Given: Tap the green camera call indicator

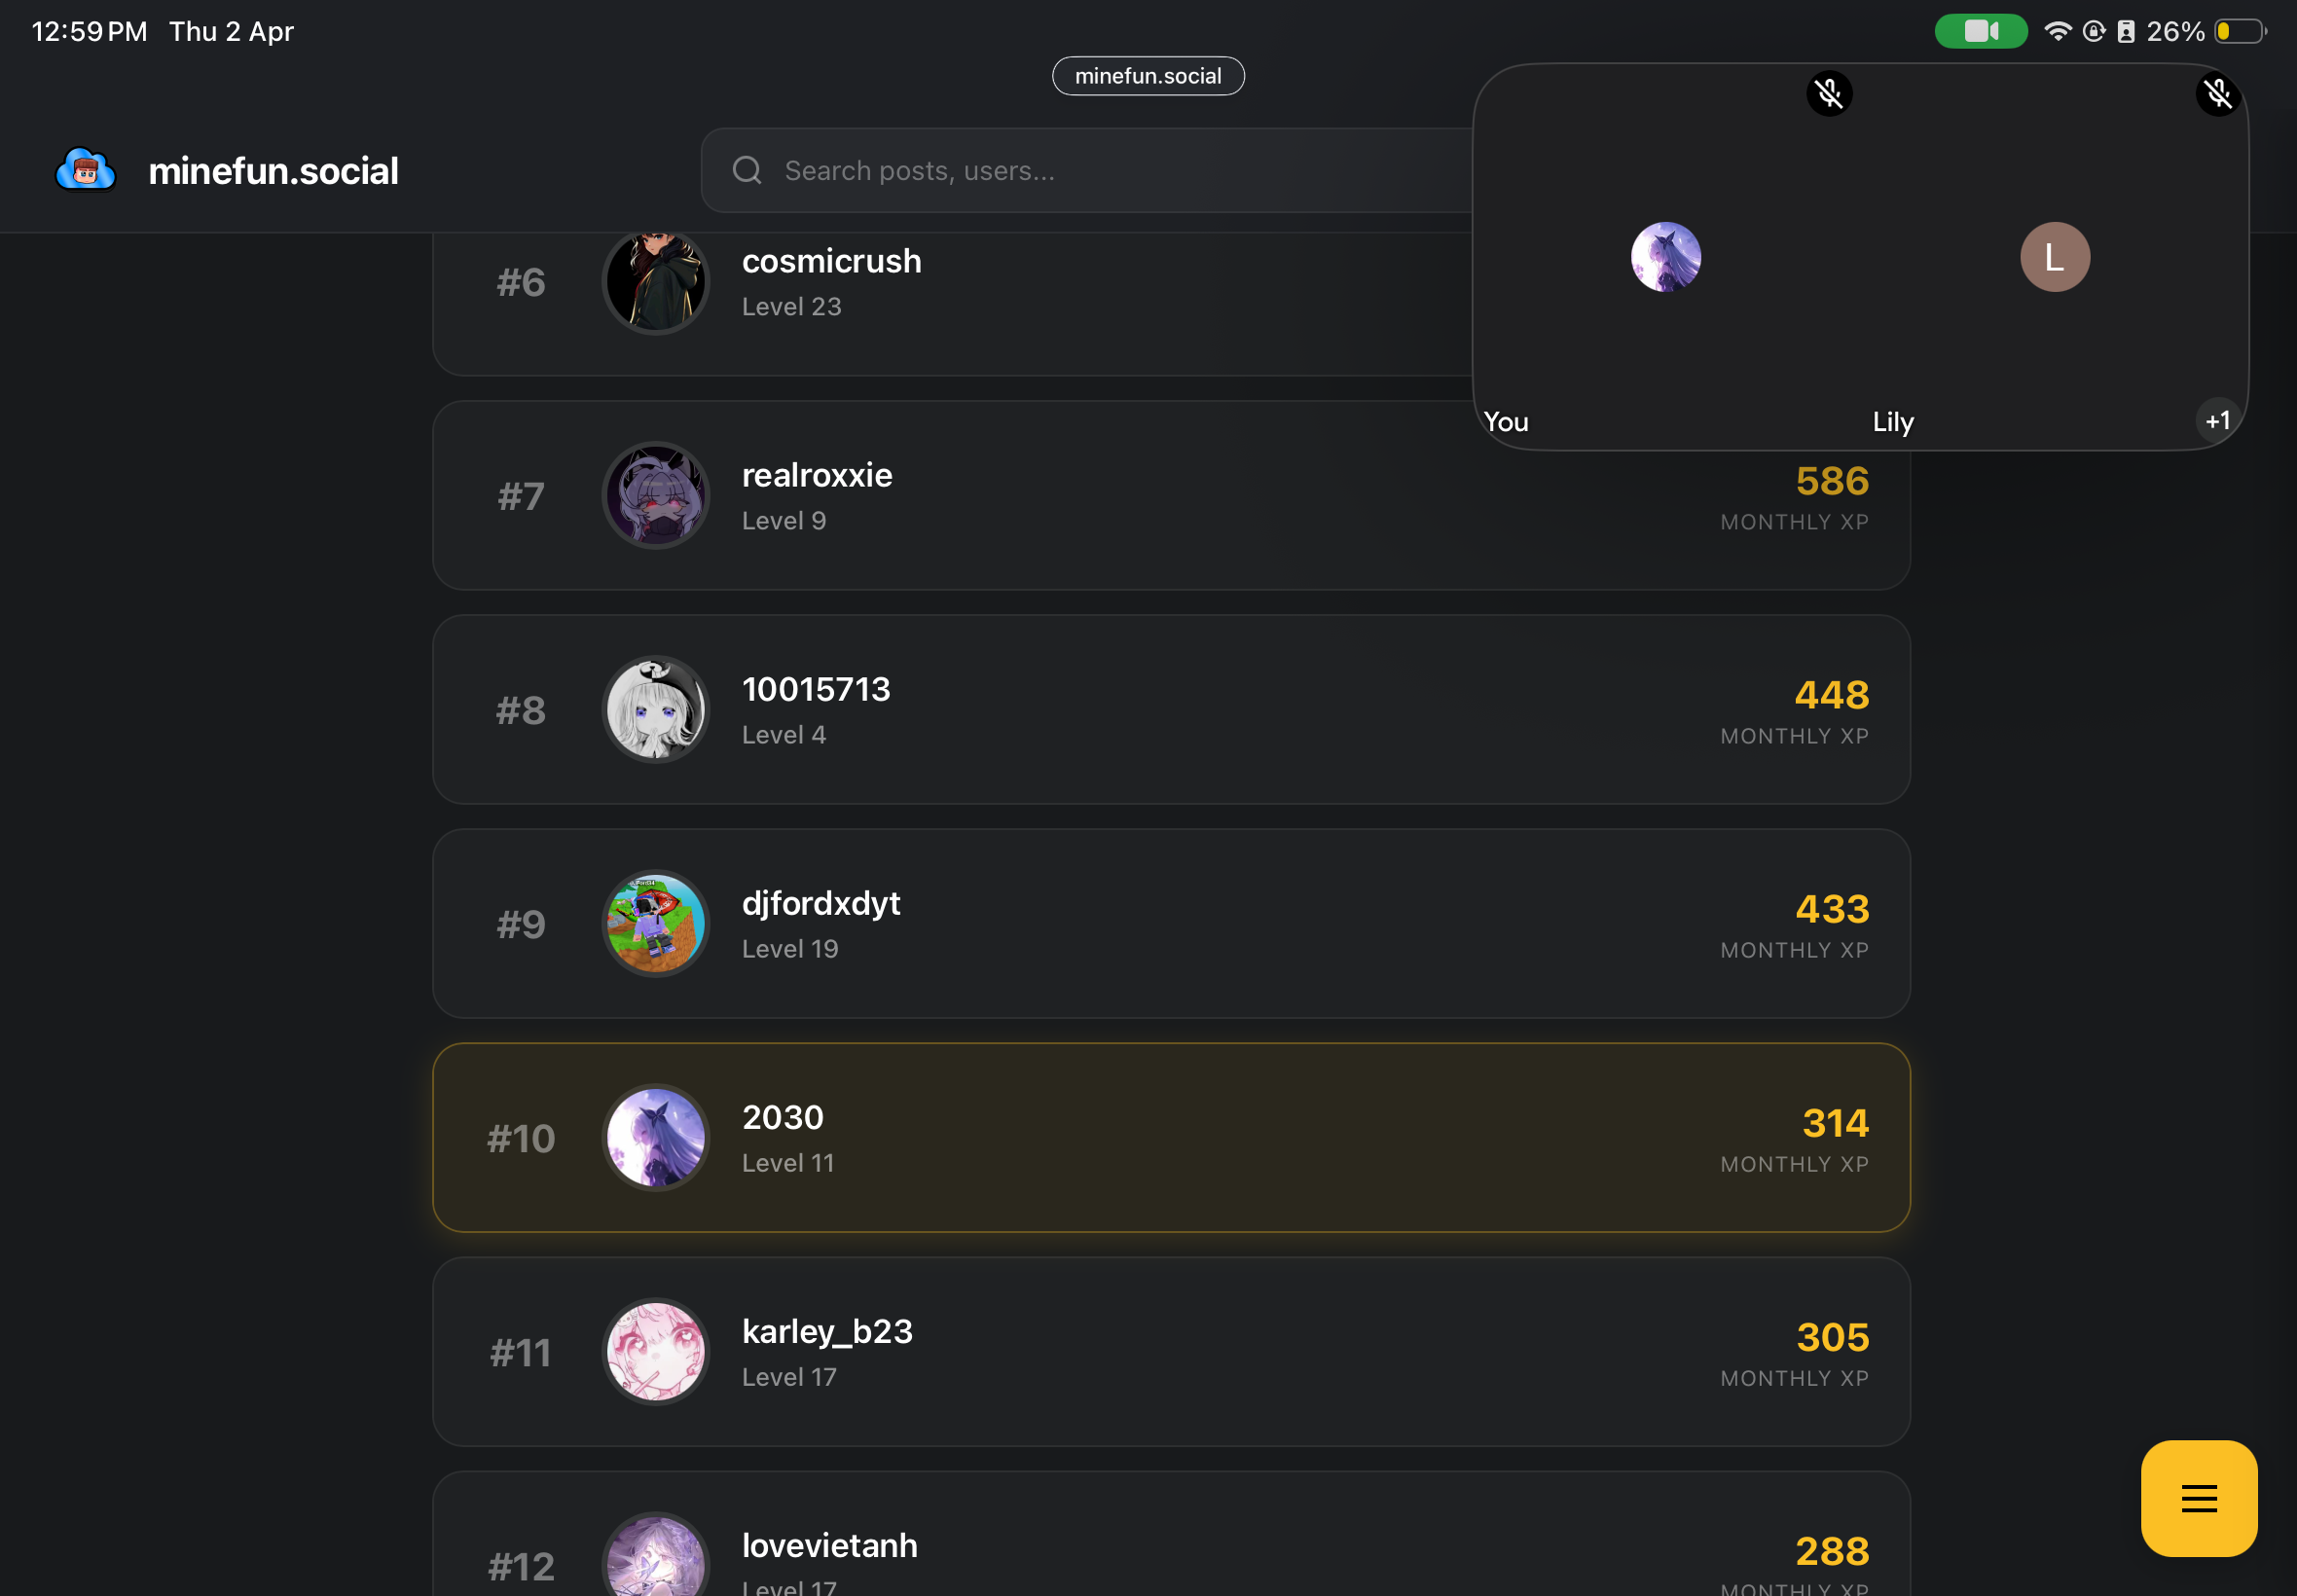Looking at the screenshot, I should (1980, 31).
